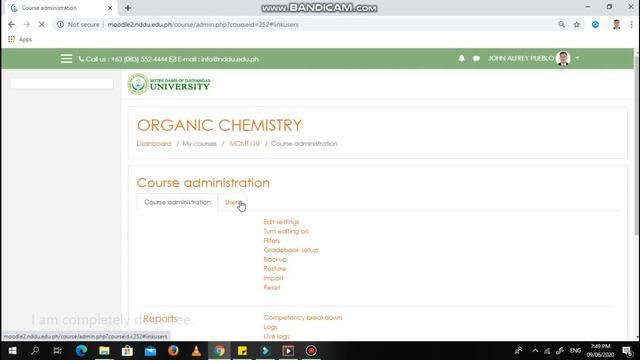Open Gradebook setup link

point(291,250)
